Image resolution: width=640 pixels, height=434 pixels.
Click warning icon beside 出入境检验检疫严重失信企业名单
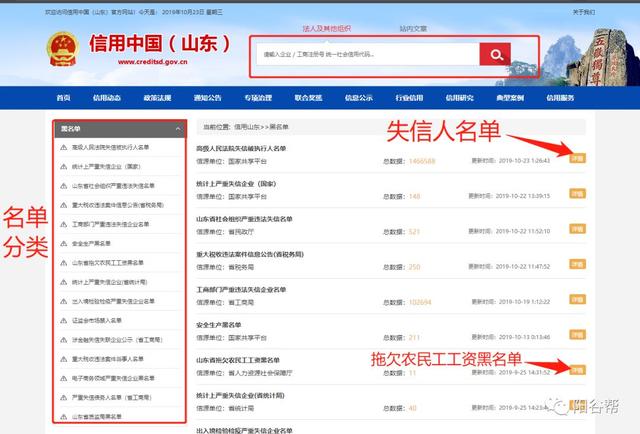(64, 301)
